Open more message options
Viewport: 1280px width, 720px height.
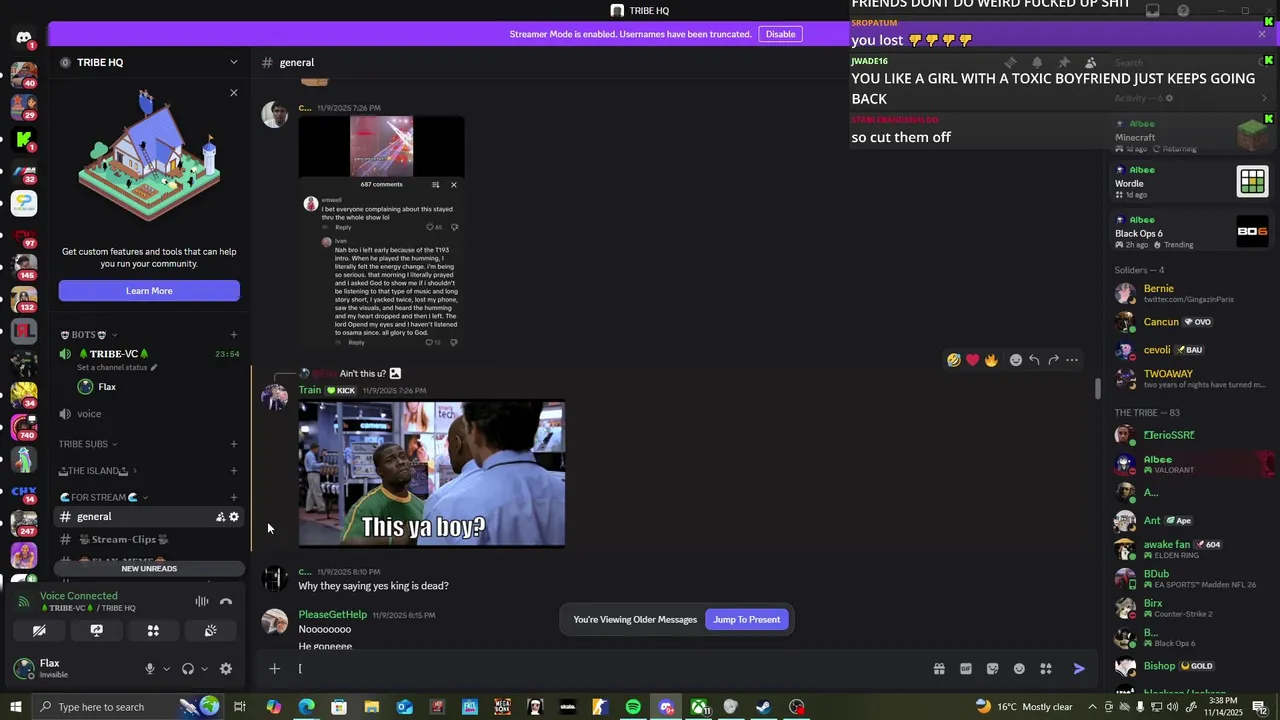1072,360
